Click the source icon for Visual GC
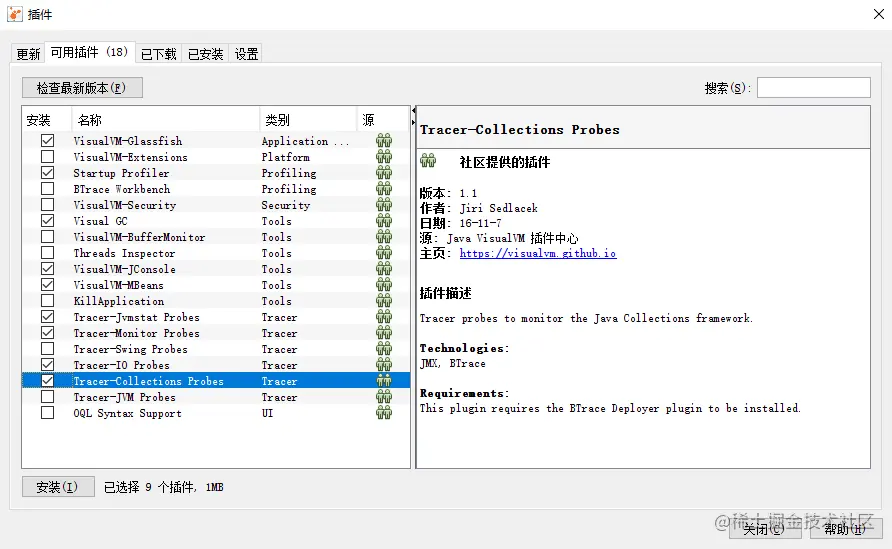 384,221
